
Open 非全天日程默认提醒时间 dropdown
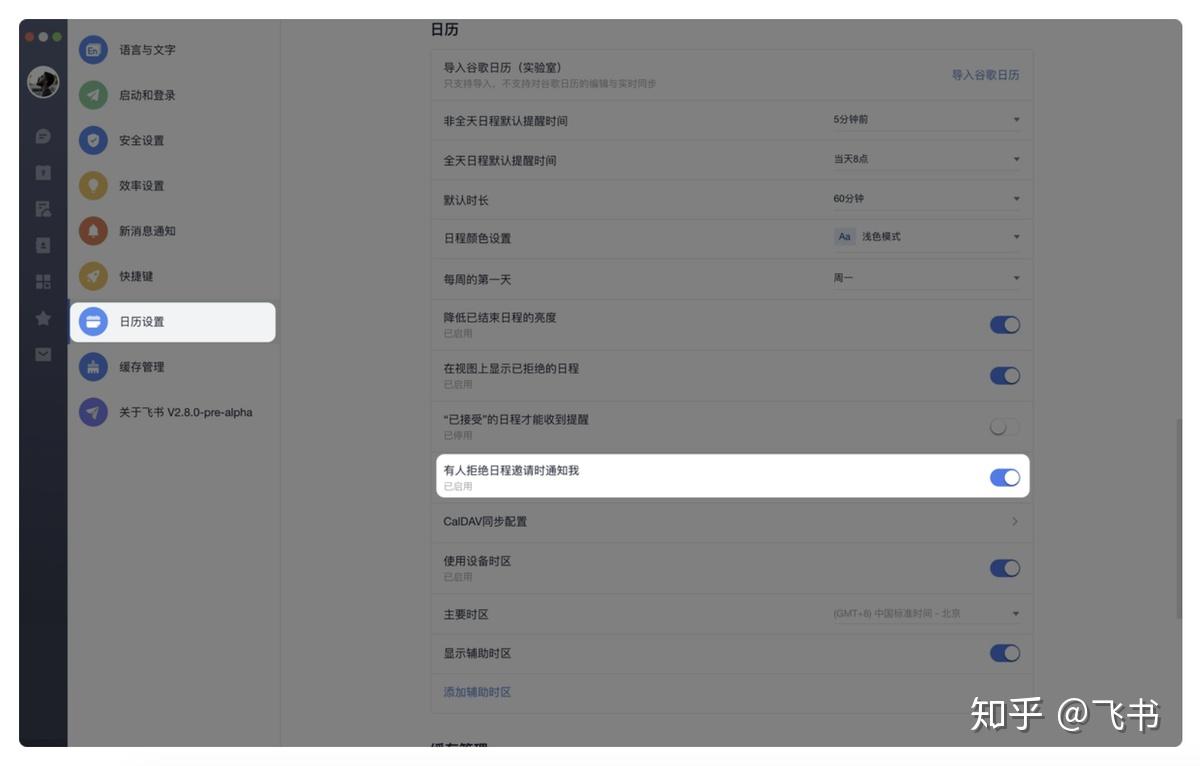[x=925, y=120]
